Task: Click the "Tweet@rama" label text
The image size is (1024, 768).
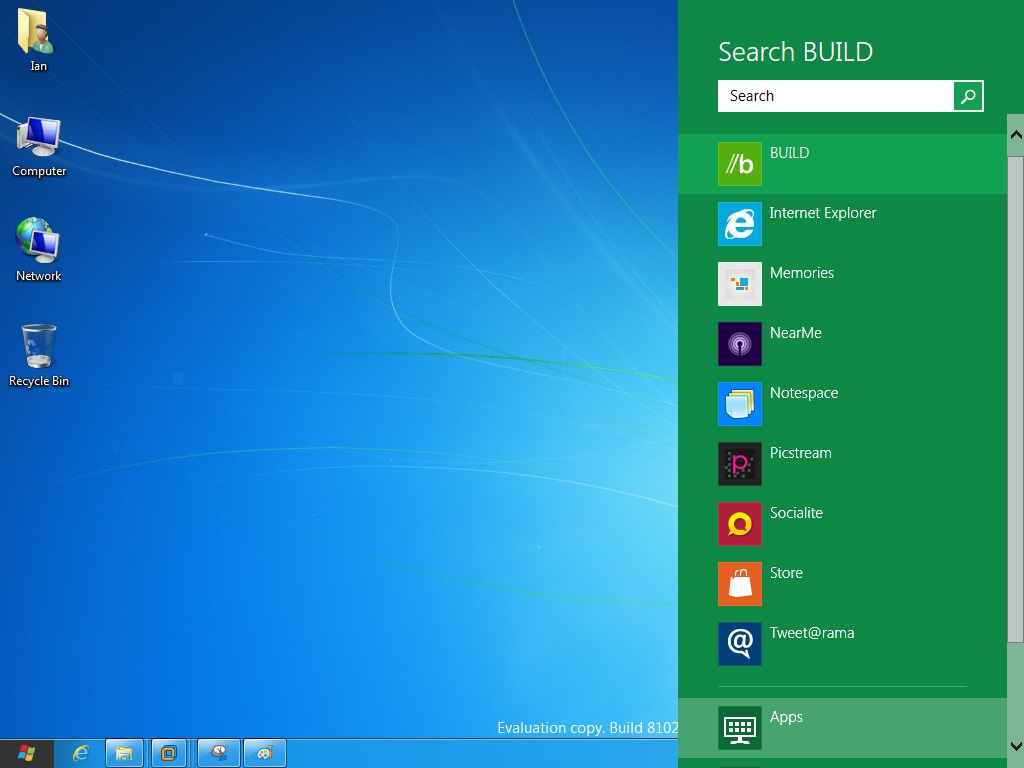Action: (812, 633)
